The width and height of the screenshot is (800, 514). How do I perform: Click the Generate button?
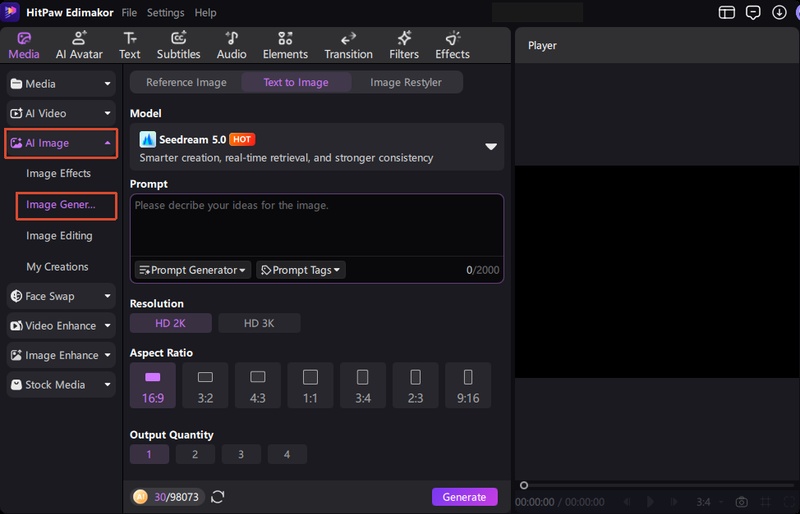click(x=464, y=497)
